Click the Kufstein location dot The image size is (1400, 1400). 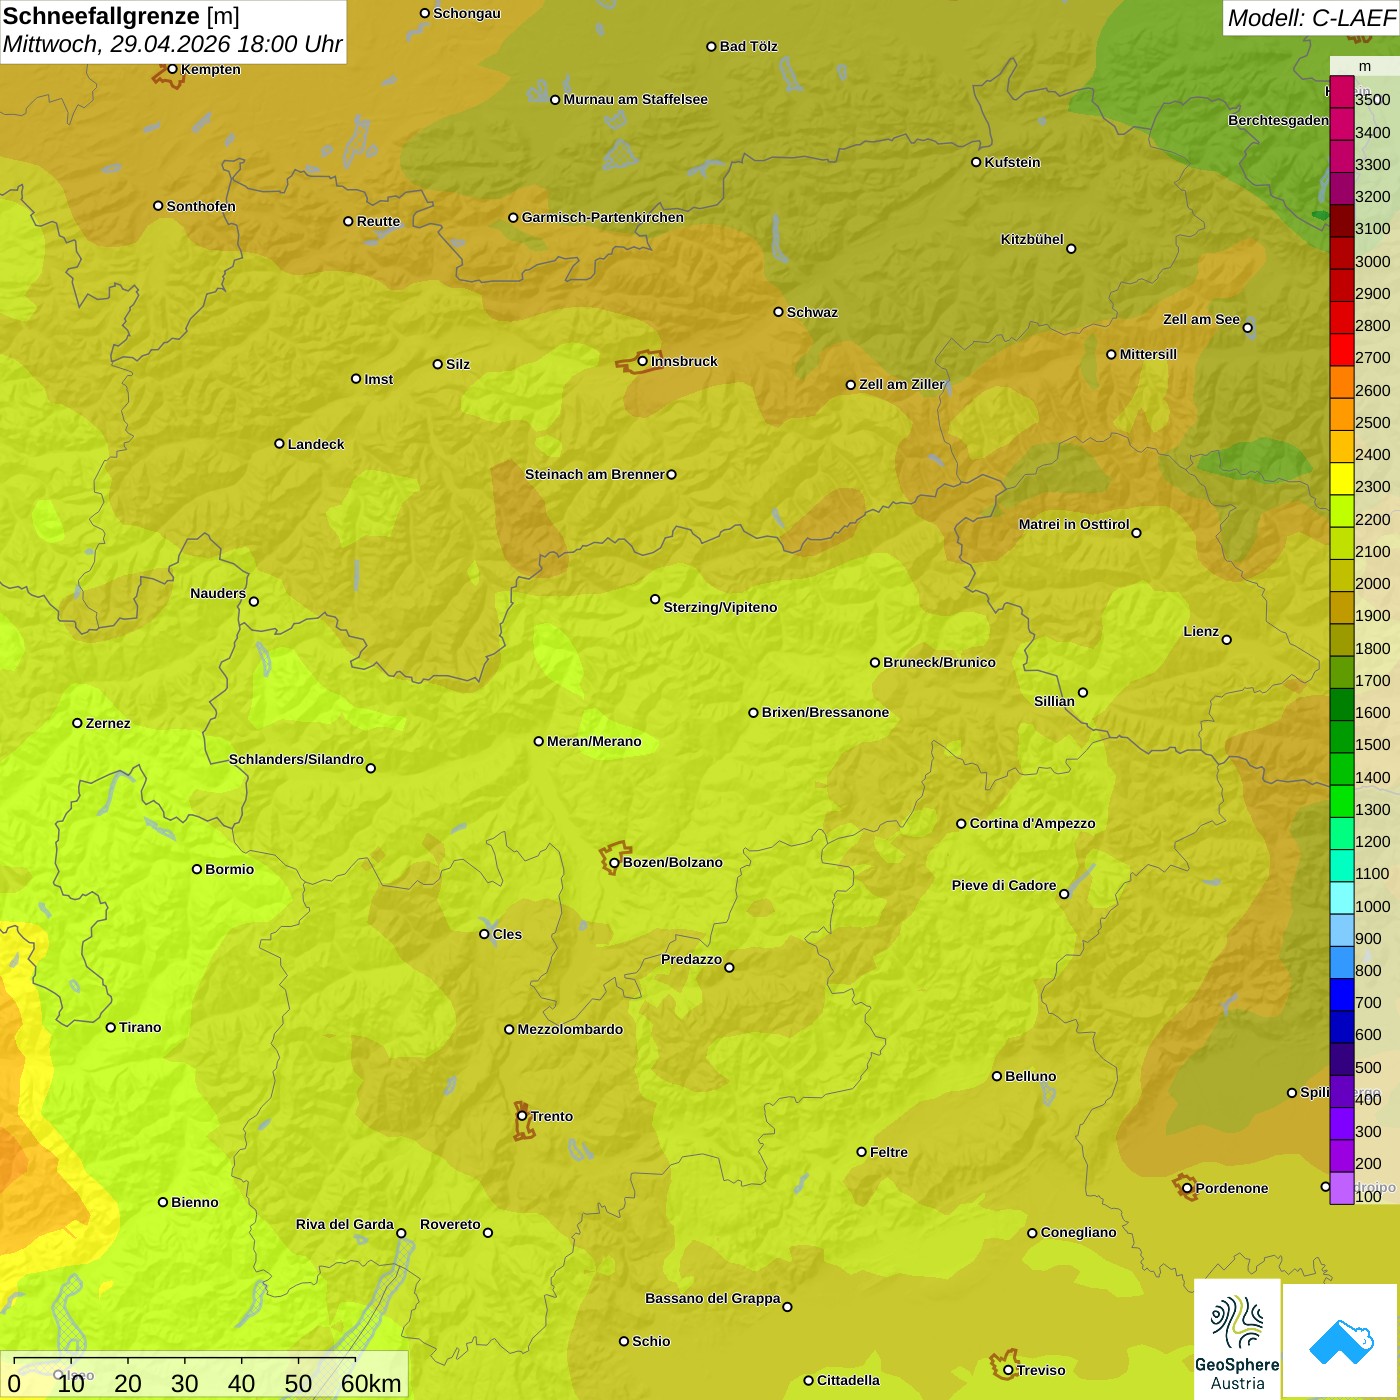(x=976, y=162)
